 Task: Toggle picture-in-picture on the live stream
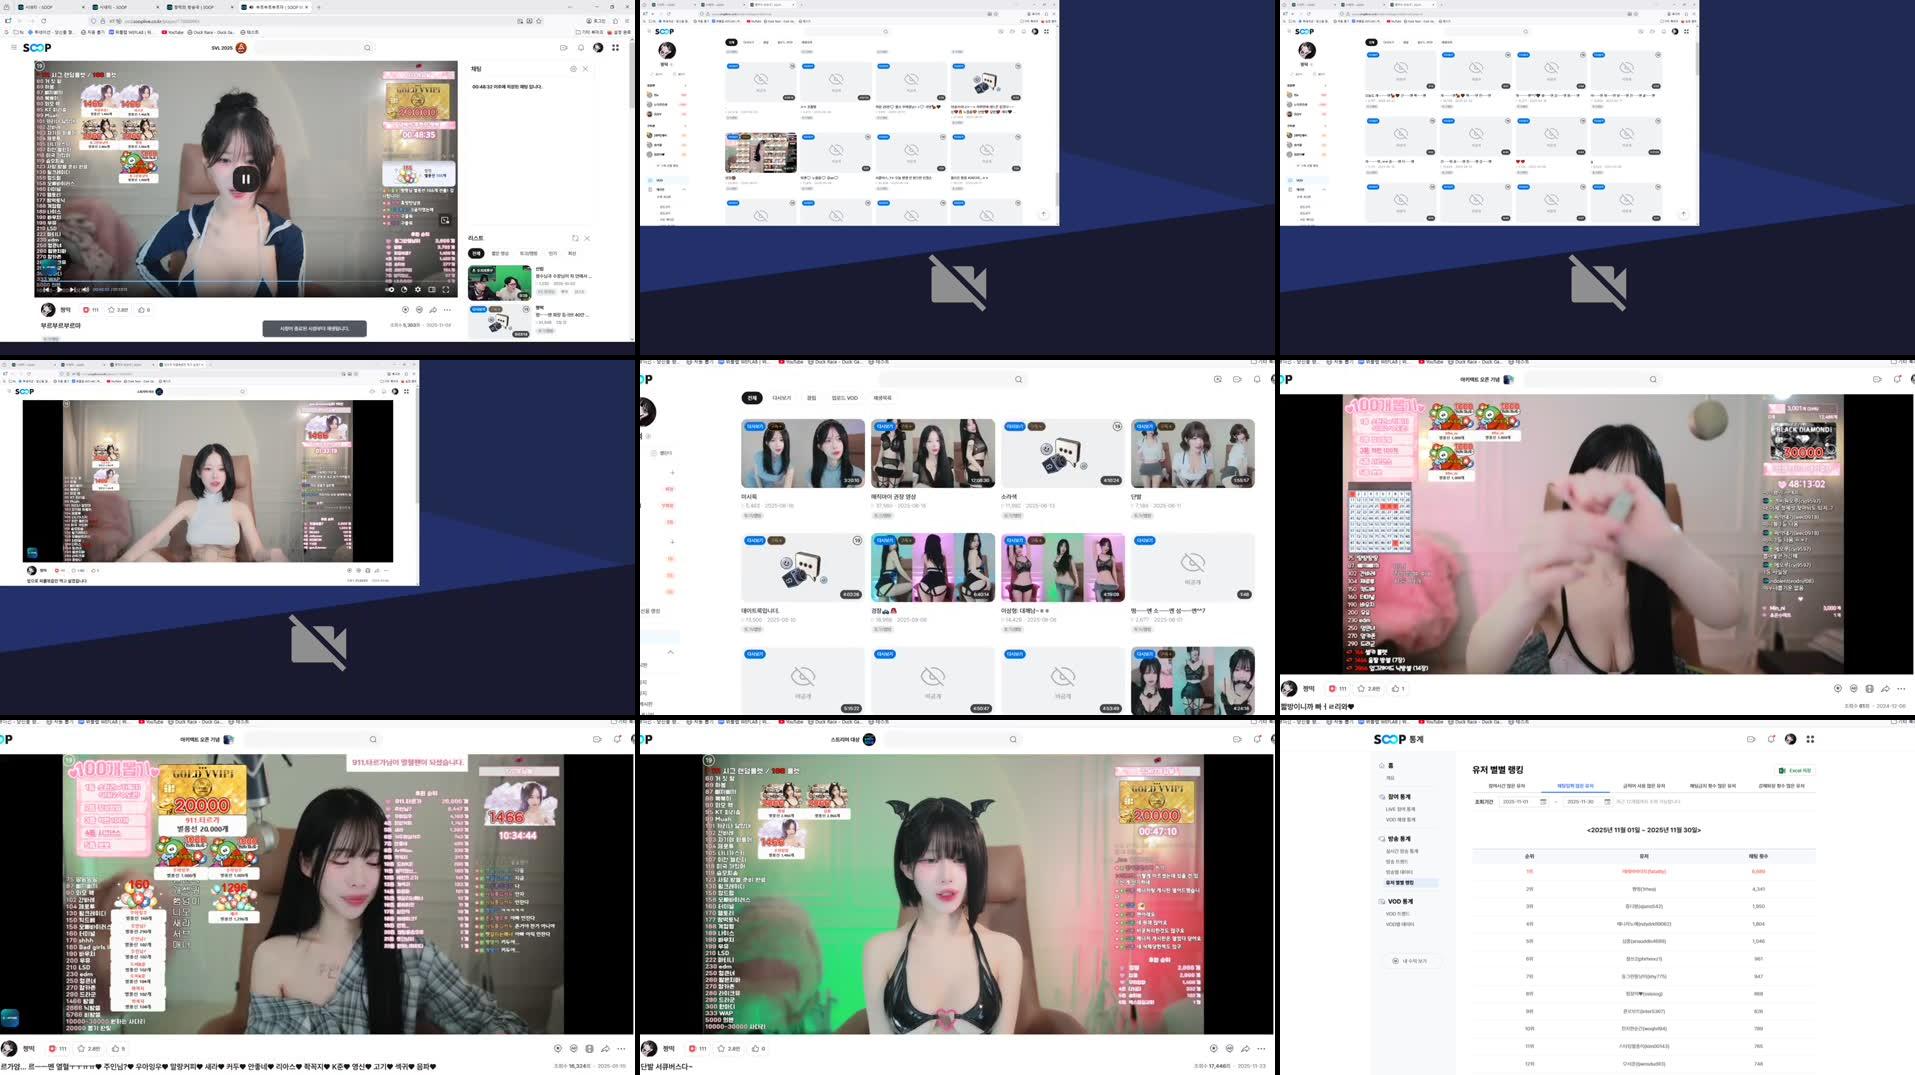(x=389, y=289)
